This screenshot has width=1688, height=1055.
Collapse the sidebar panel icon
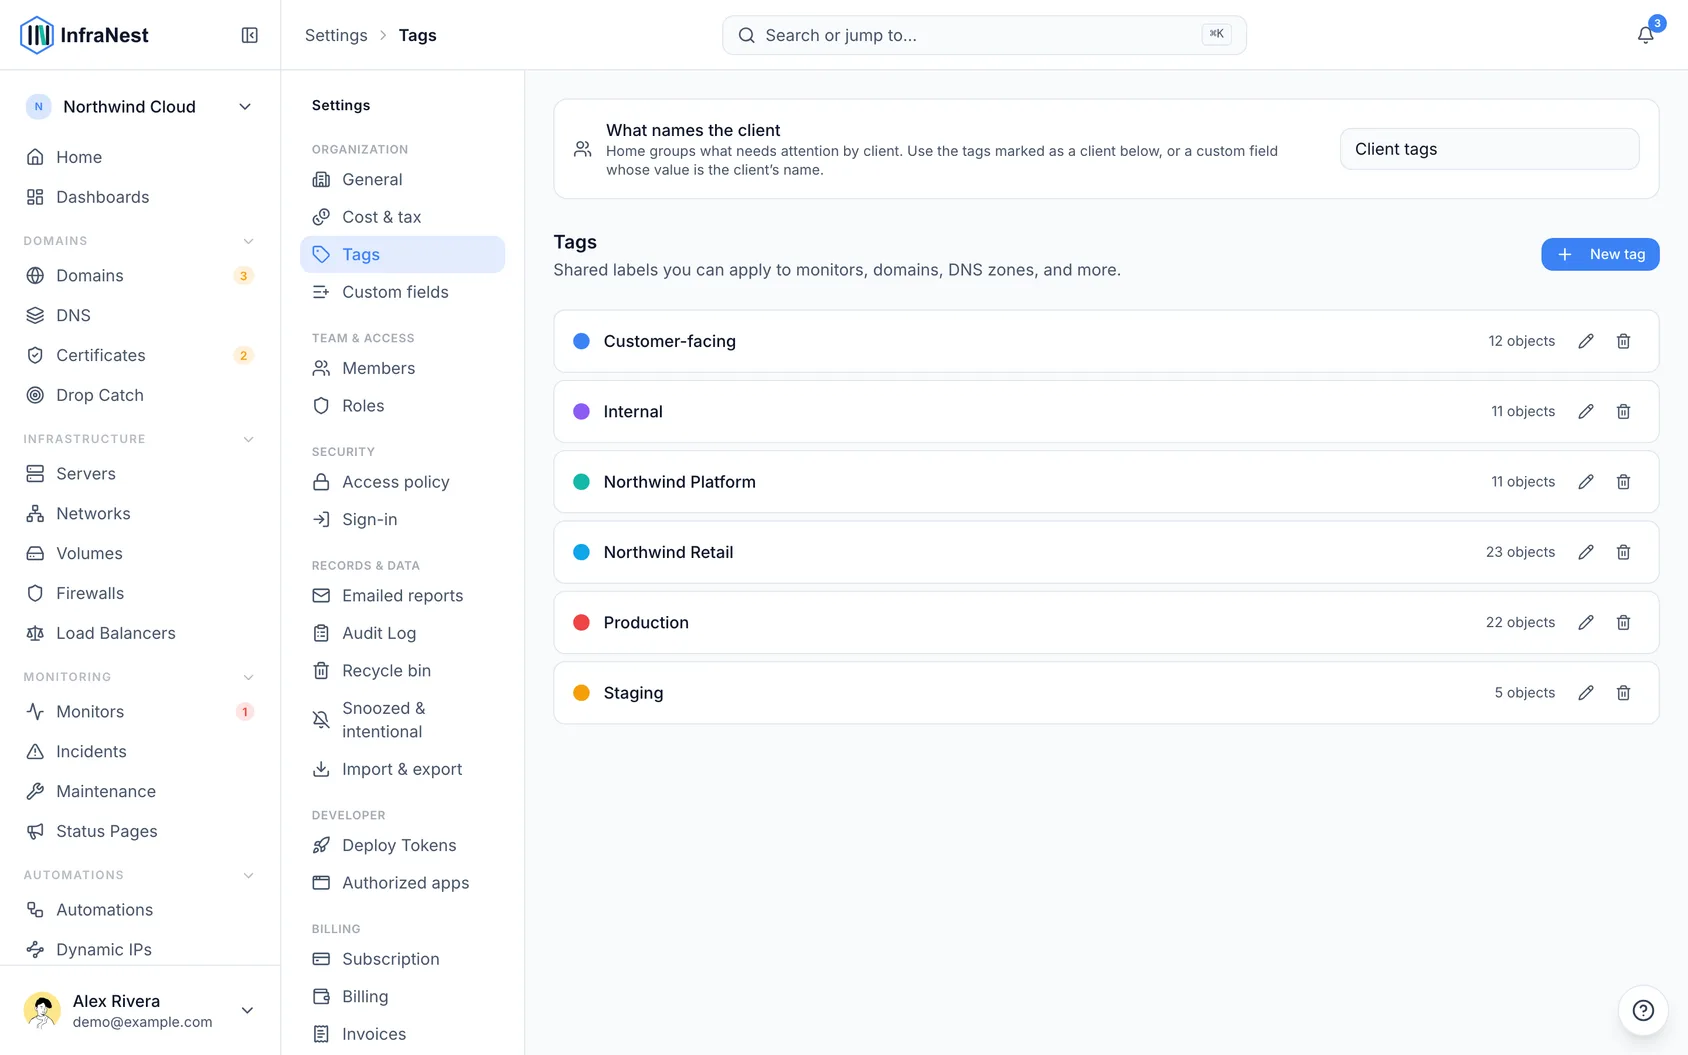point(250,35)
